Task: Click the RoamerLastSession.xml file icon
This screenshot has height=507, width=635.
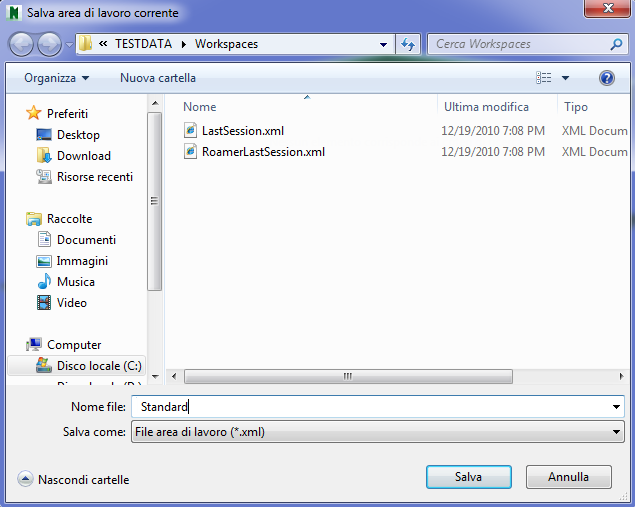Action: point(190,151)
